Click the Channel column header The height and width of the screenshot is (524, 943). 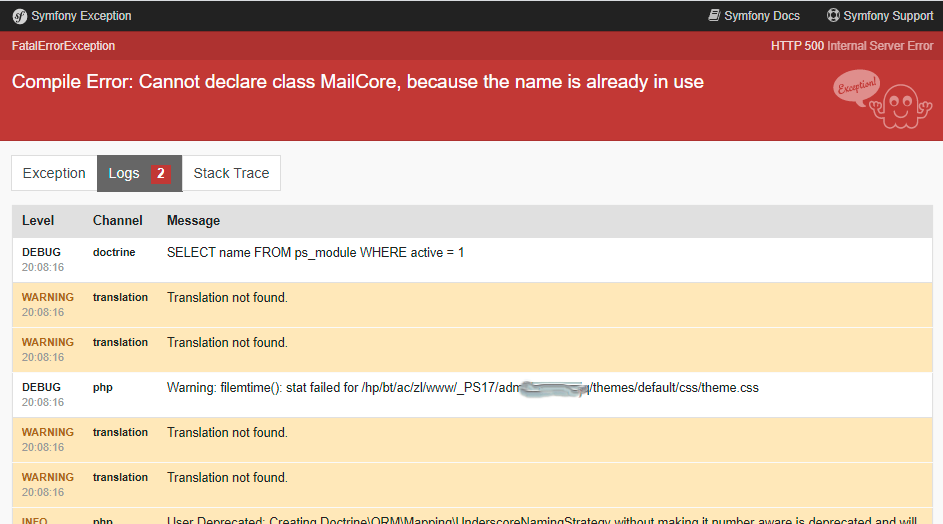[117, 221]
